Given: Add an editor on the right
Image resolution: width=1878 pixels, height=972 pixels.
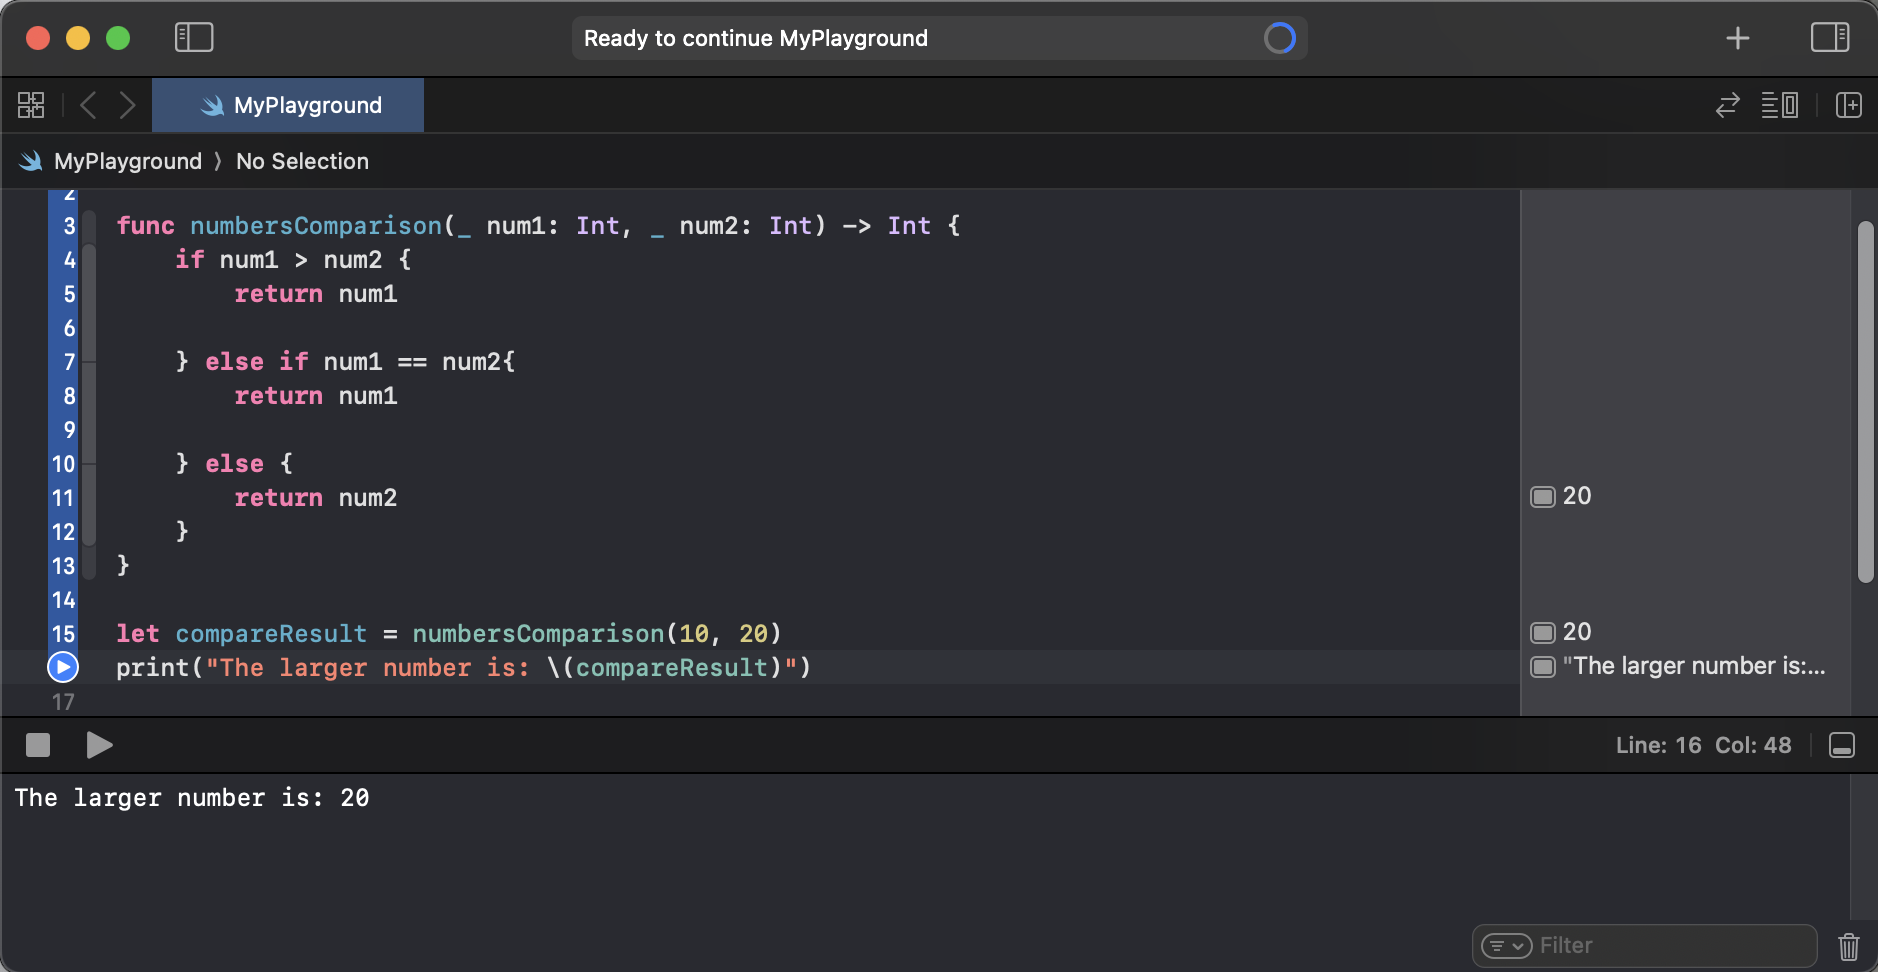Looking at the screenshot, I should (x=1848, y=105).
